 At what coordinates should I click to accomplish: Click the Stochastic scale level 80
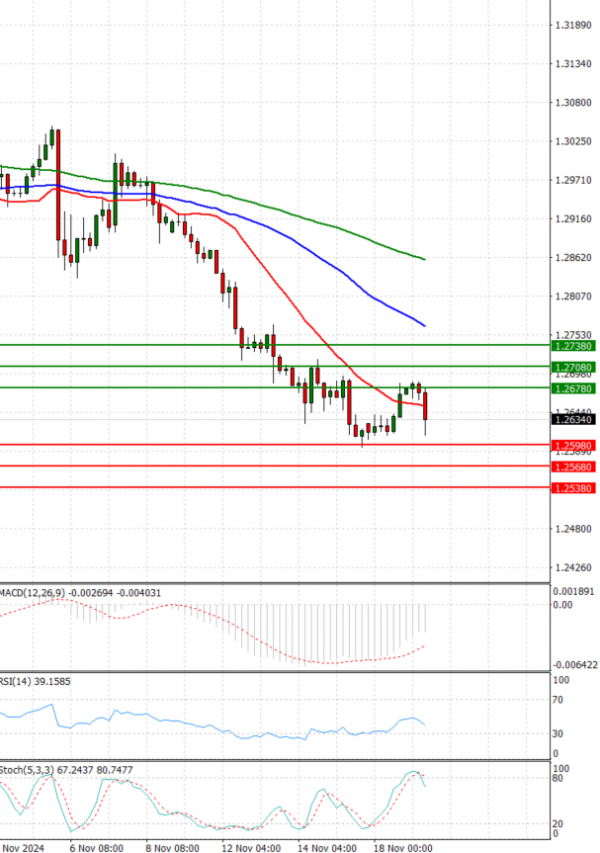point(558,778)
